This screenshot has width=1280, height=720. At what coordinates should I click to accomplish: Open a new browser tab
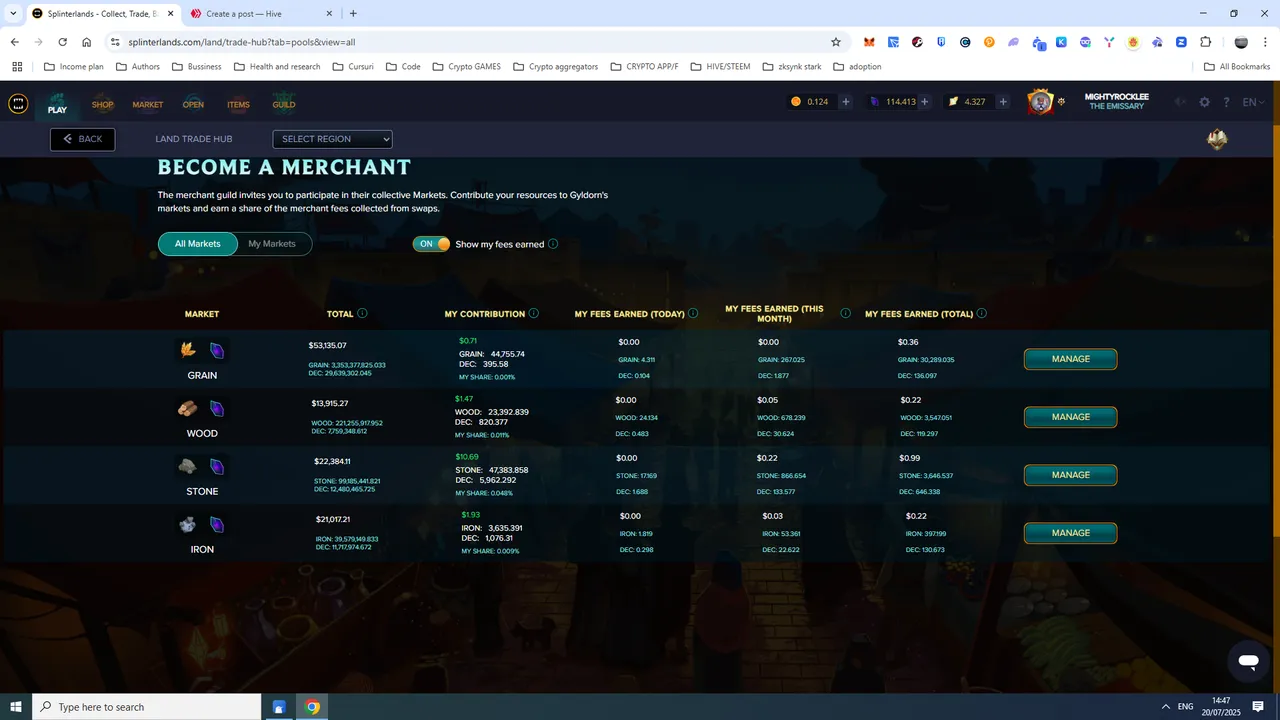click(353, 14)
